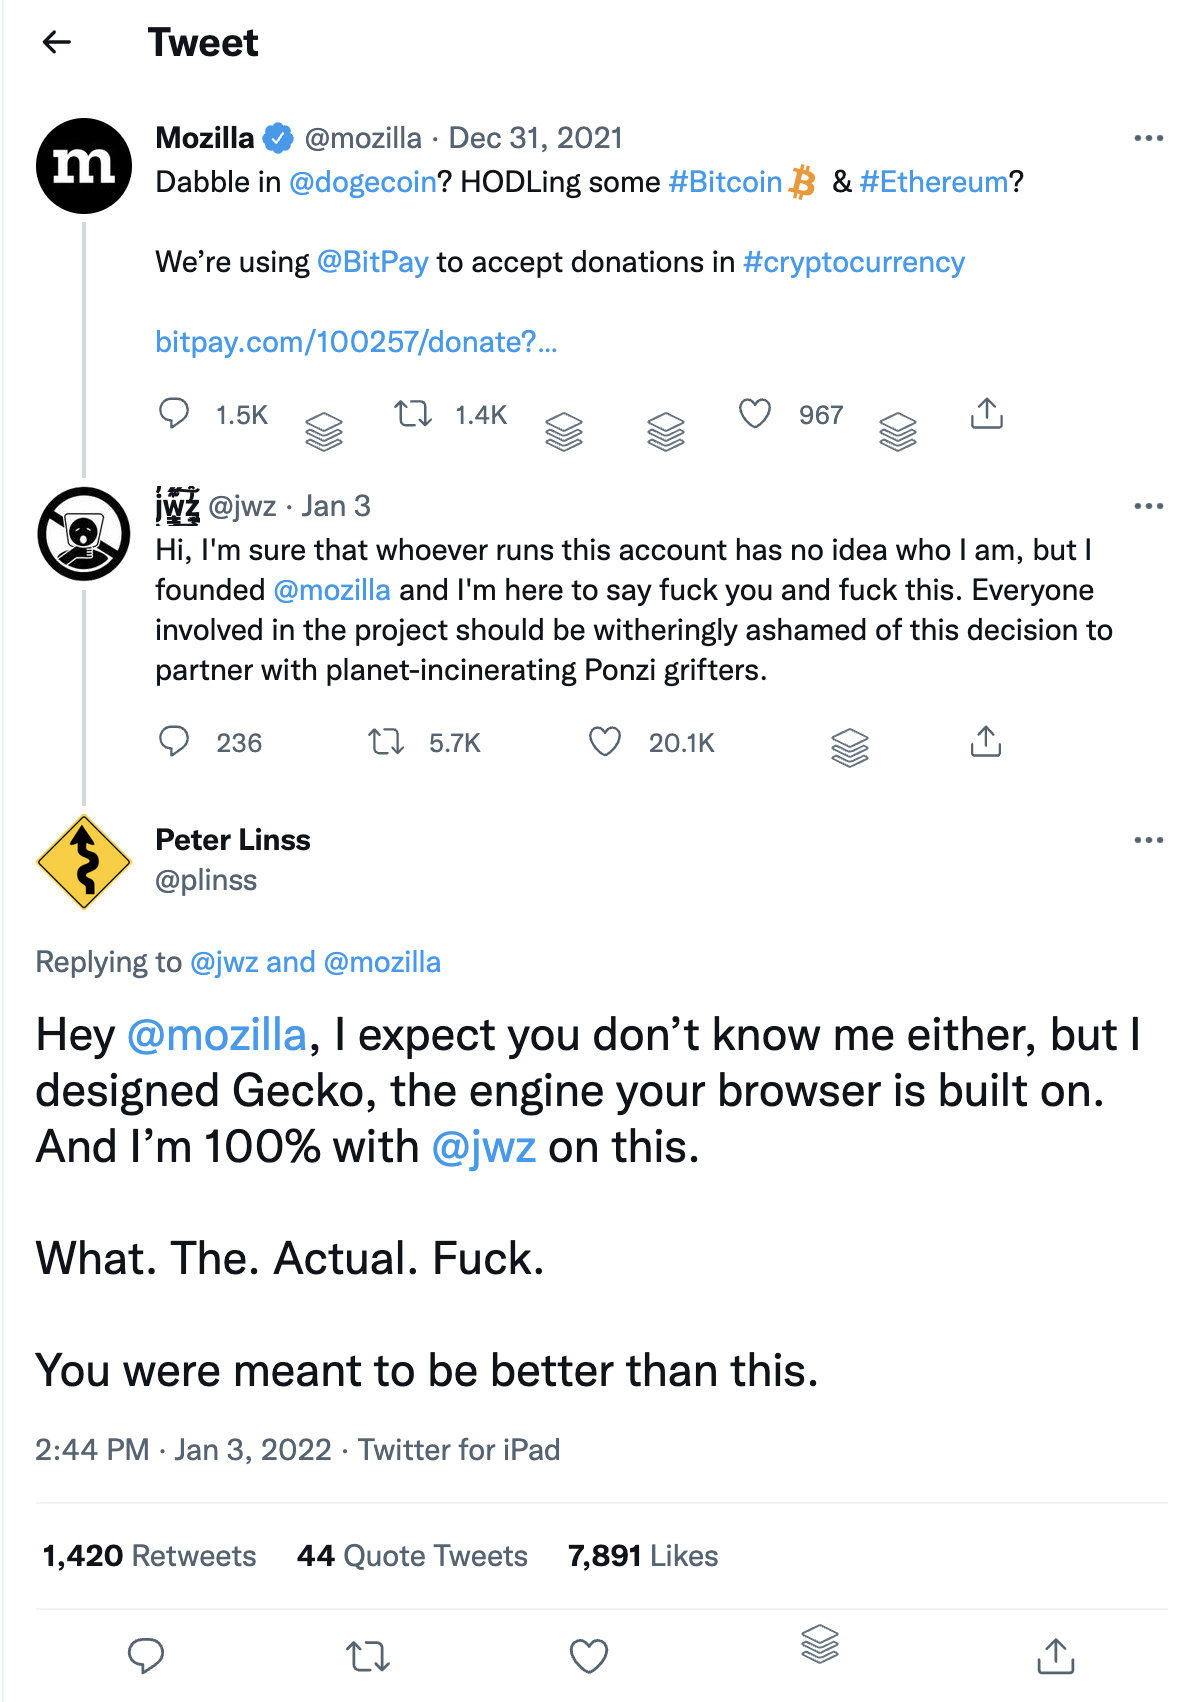Like Mozilla's cryptocurrency tweet
This screenshot has height=1702, width=1198.
pos(755,413)
